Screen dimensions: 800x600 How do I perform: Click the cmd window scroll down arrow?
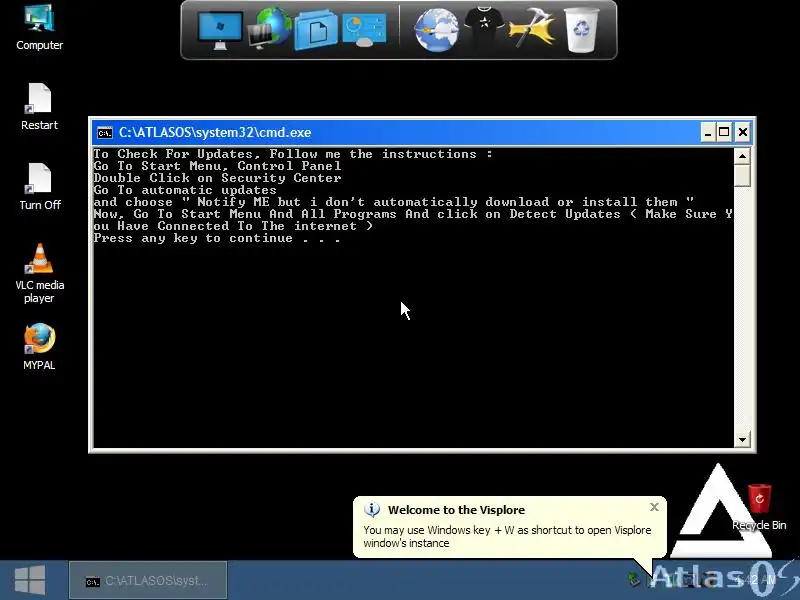[742, 439]
